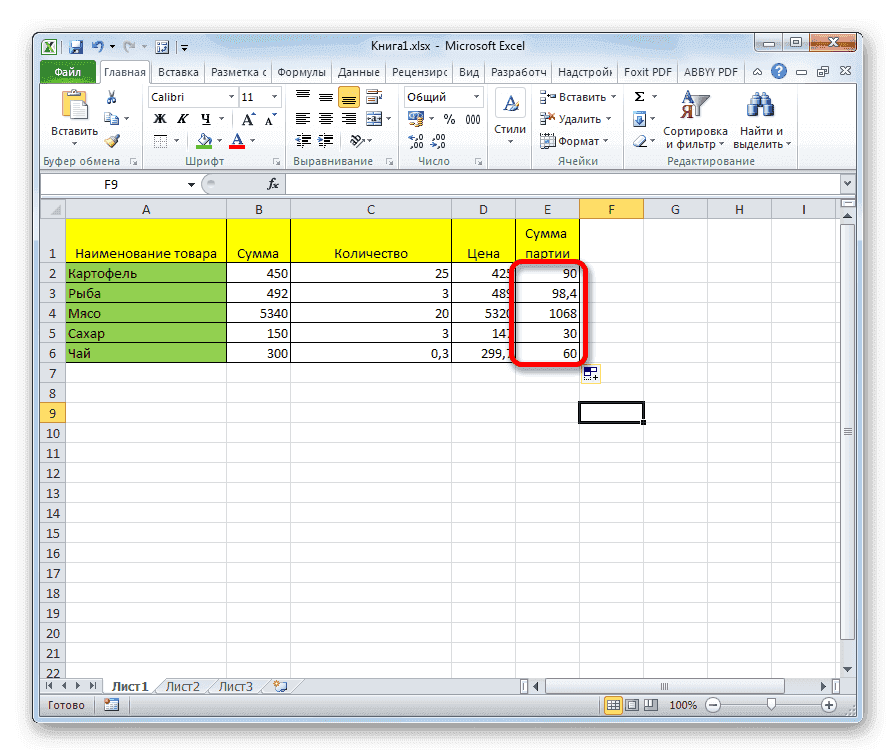Toggle underline formatting with Ч

coord(205,118)
